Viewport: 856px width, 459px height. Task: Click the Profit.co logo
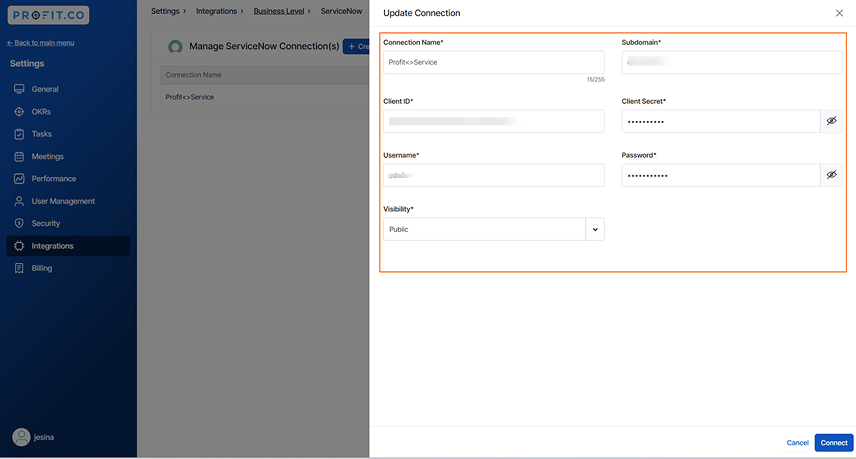(48, 15)
